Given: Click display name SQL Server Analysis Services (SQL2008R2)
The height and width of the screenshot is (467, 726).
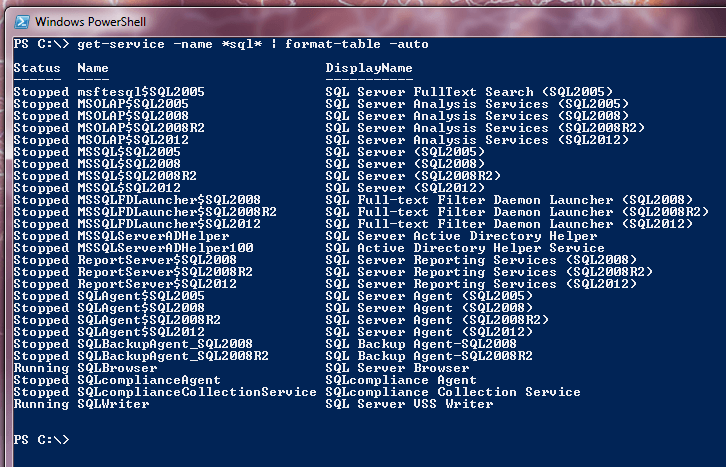Looking at the screenshot, I should pyautogui.click(x=485, y=128).
